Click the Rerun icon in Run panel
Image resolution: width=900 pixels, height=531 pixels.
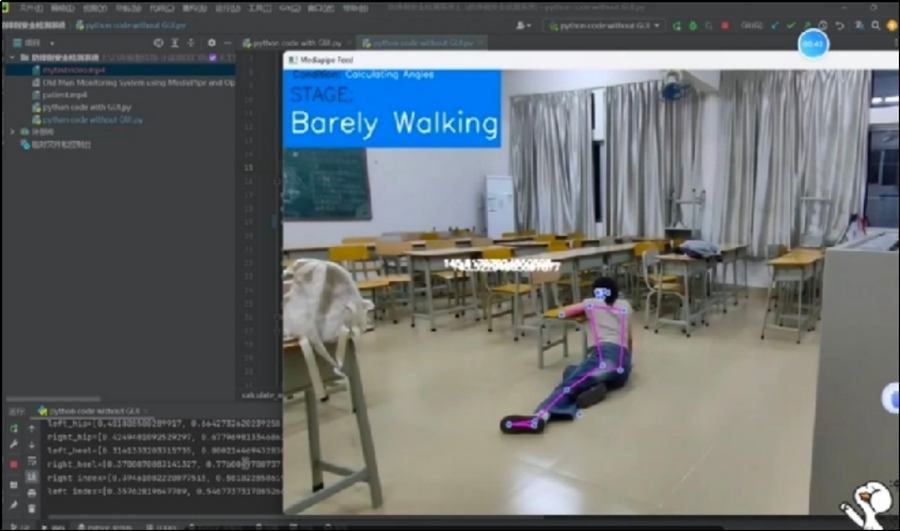[x=14, y=428]
